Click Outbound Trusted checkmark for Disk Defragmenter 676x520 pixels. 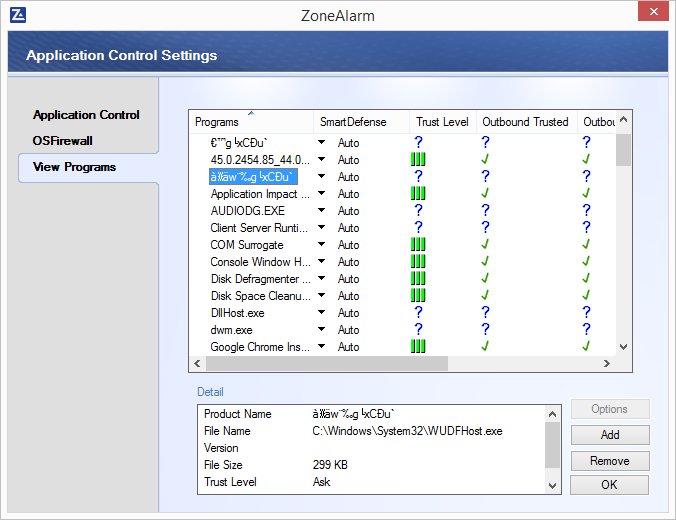pyautogui.click(x=485, y=278)
